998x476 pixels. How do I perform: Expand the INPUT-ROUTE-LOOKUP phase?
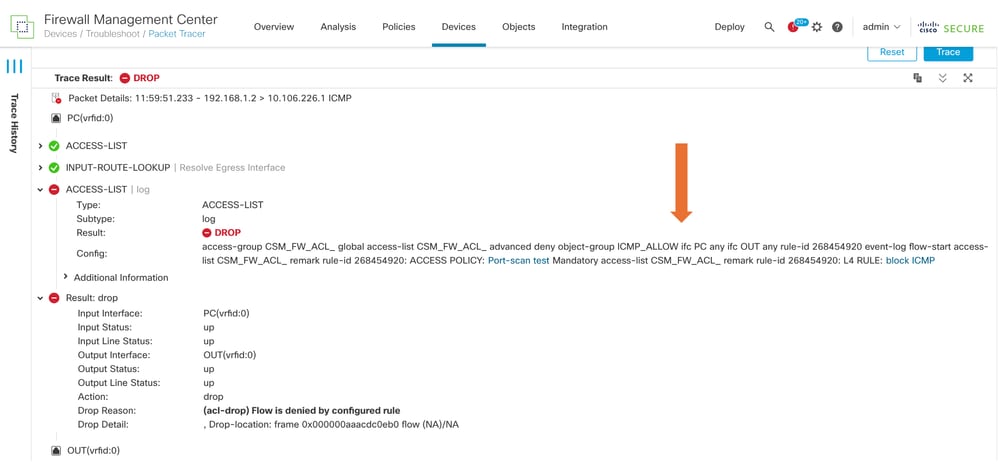coord(40,168)
